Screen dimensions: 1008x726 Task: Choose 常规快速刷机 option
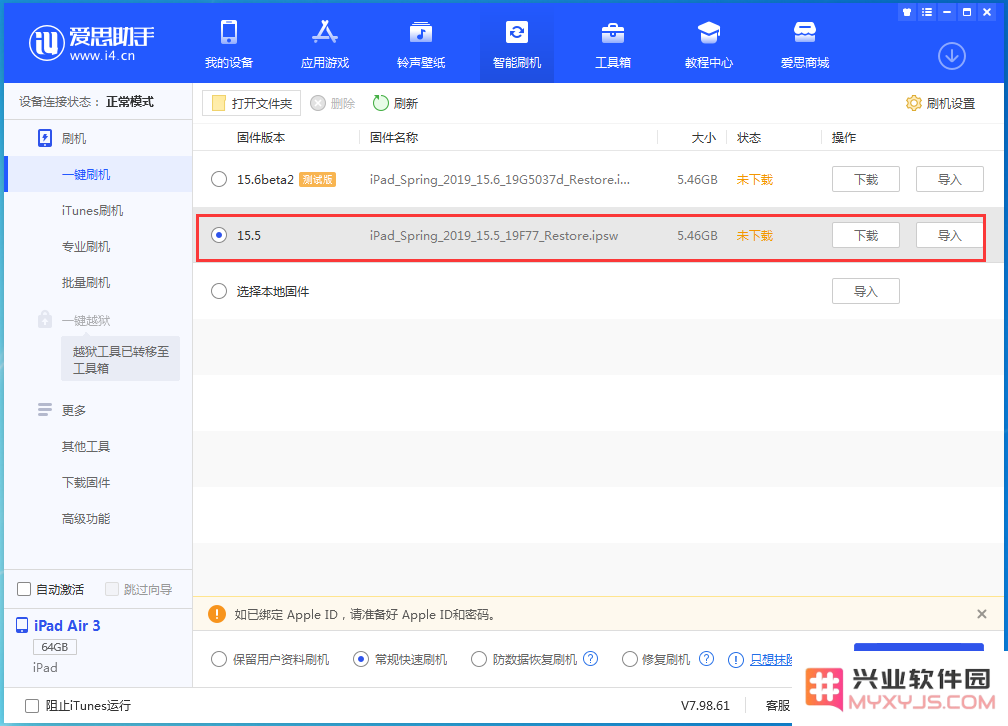coord(361,659)
